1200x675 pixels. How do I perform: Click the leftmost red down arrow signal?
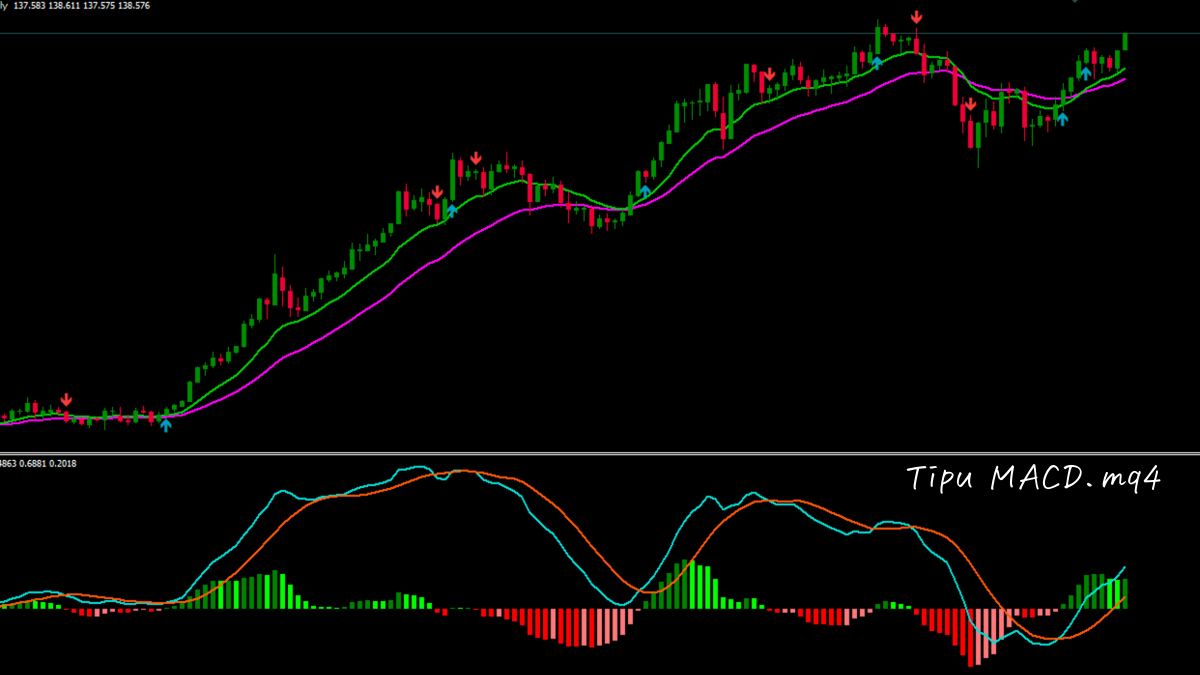coord(66,400)
